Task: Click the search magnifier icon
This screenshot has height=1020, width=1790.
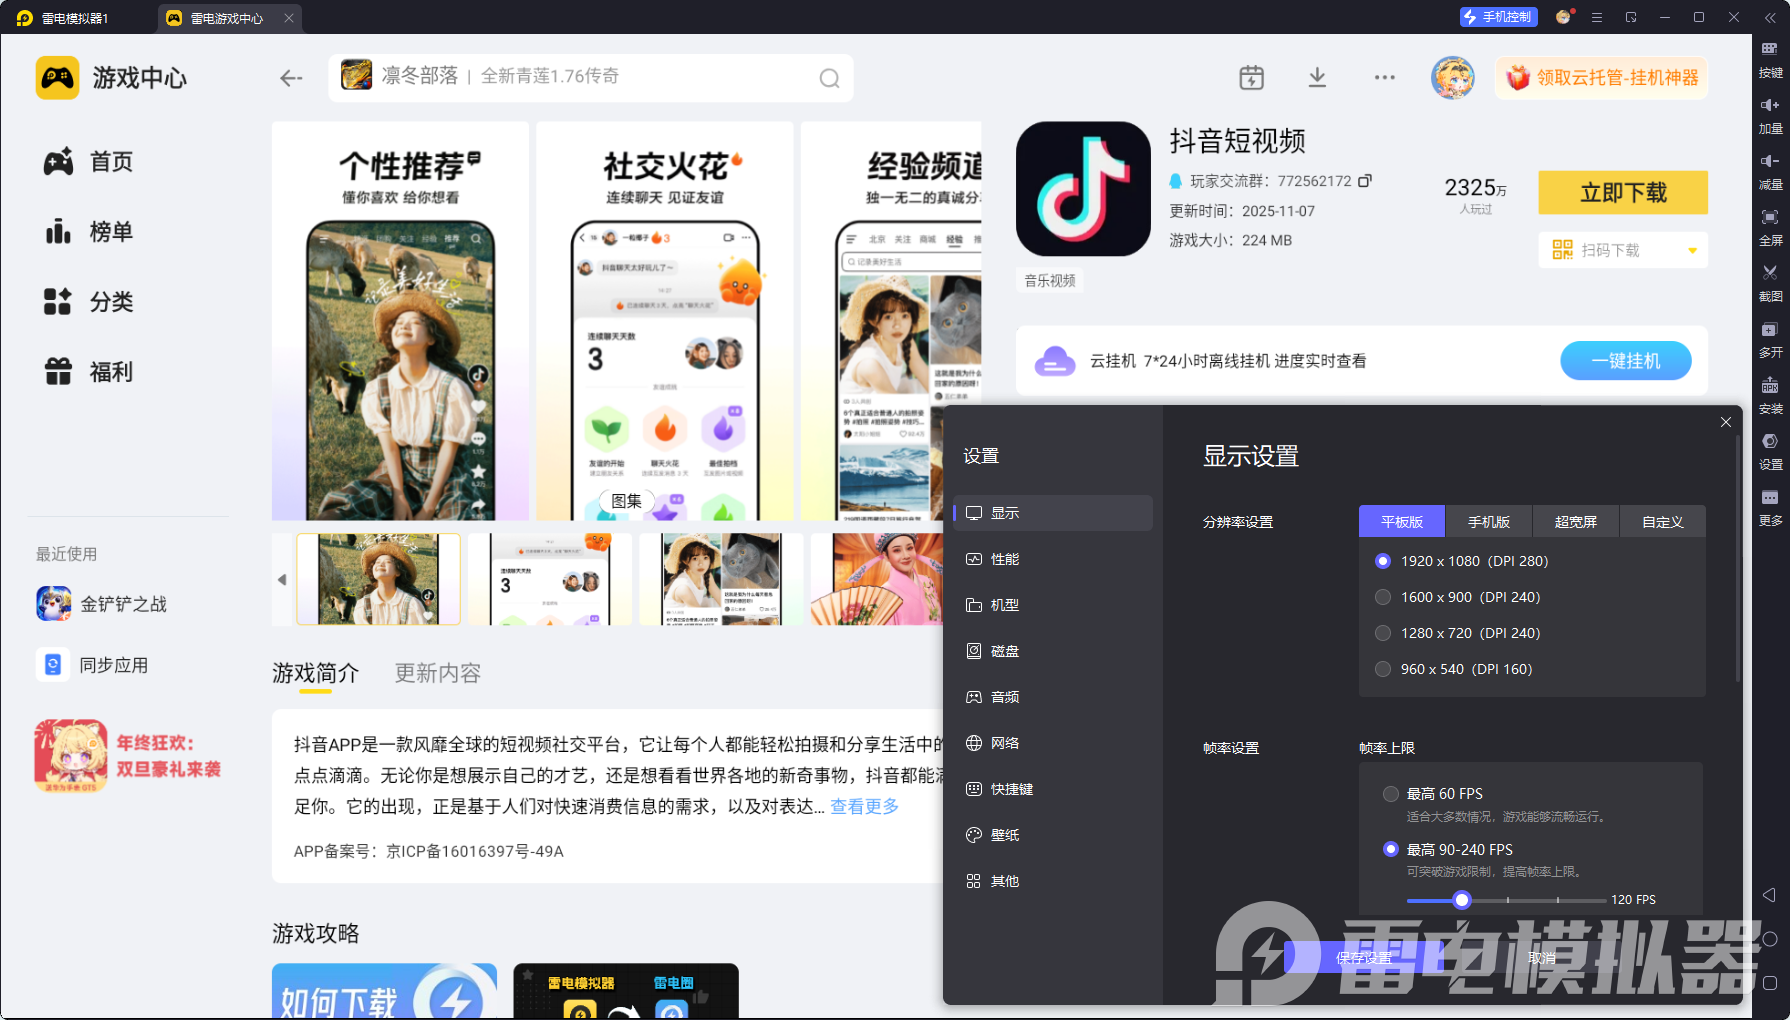Action: tap(829, 78)
